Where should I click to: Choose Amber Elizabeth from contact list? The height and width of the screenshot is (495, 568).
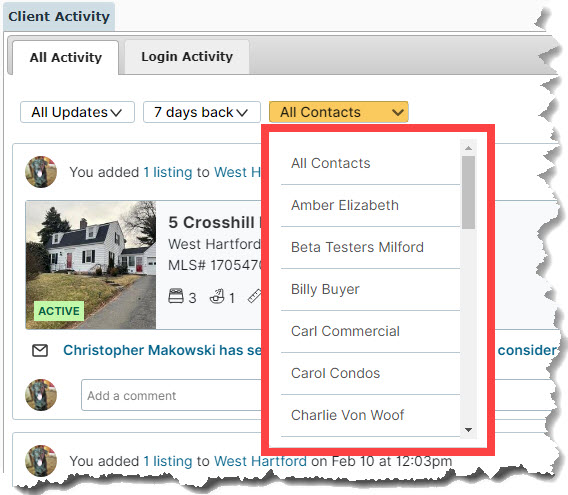pyautogui.click(x=370, y=205)
